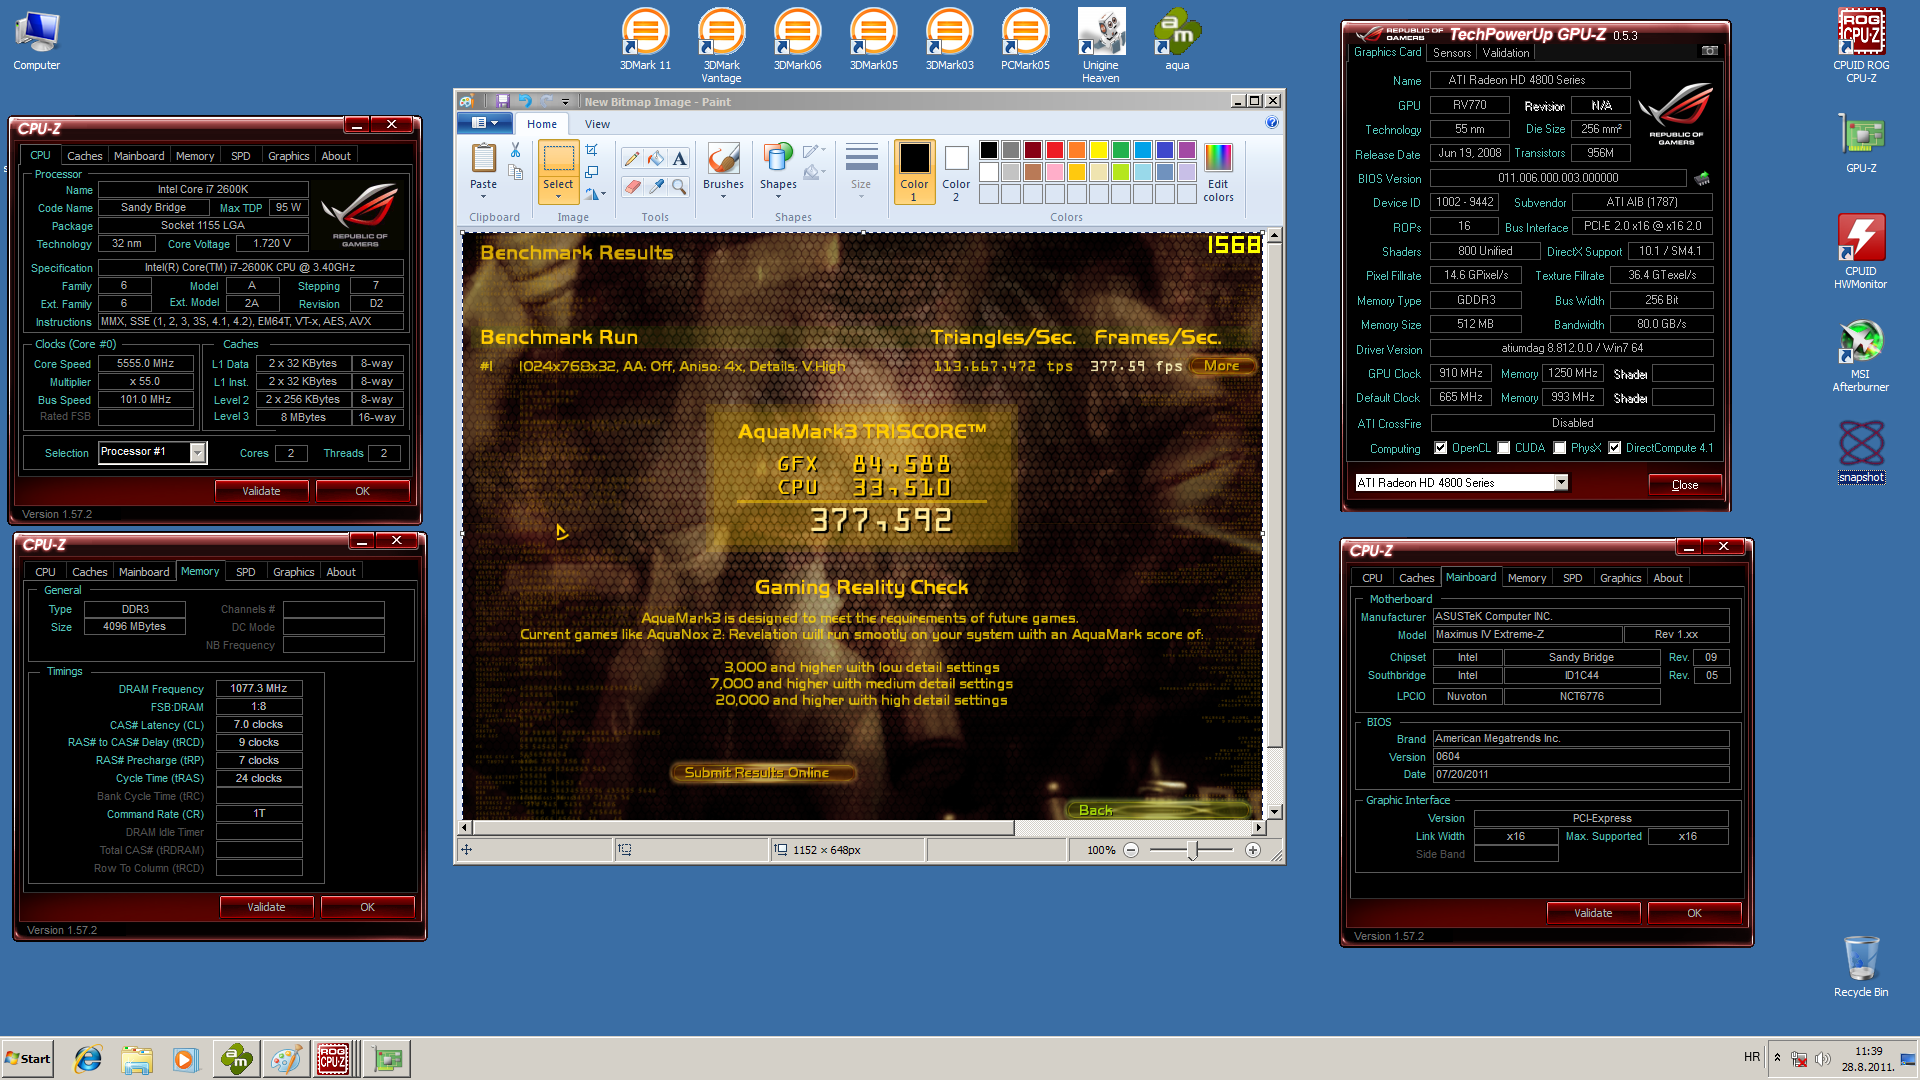
Task: Select the Eraser tool in Paint
Action: (632, 186)
